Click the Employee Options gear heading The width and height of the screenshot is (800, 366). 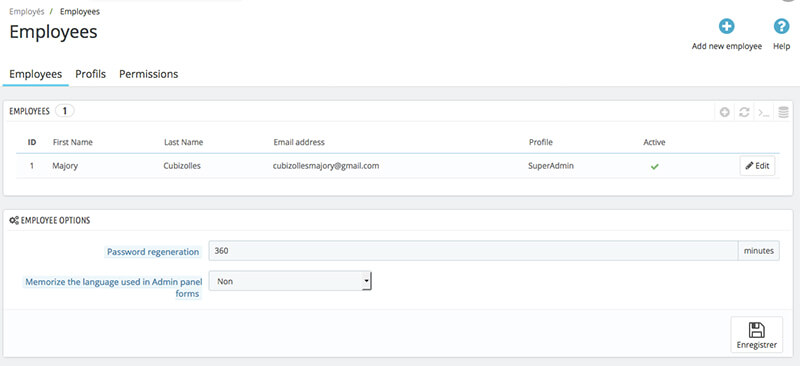tap(50, 221)
